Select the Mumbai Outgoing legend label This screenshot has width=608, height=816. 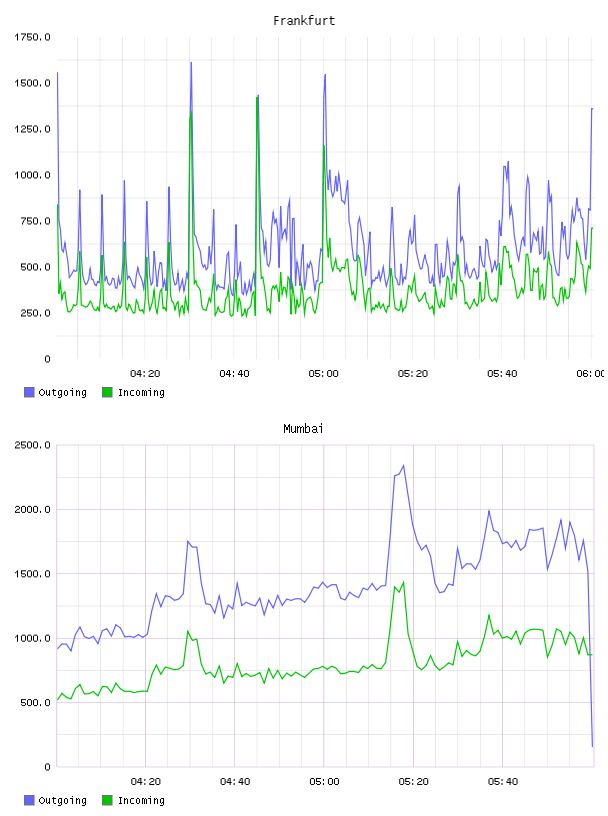pos(62,800)
